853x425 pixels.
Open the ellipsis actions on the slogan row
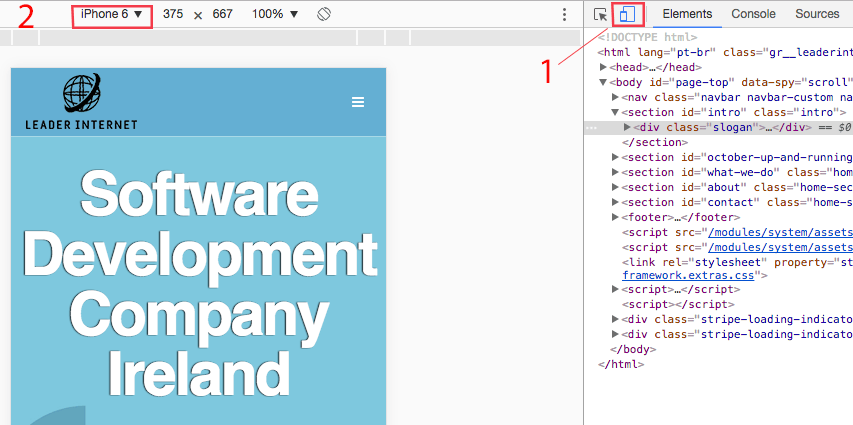(591, 128)
